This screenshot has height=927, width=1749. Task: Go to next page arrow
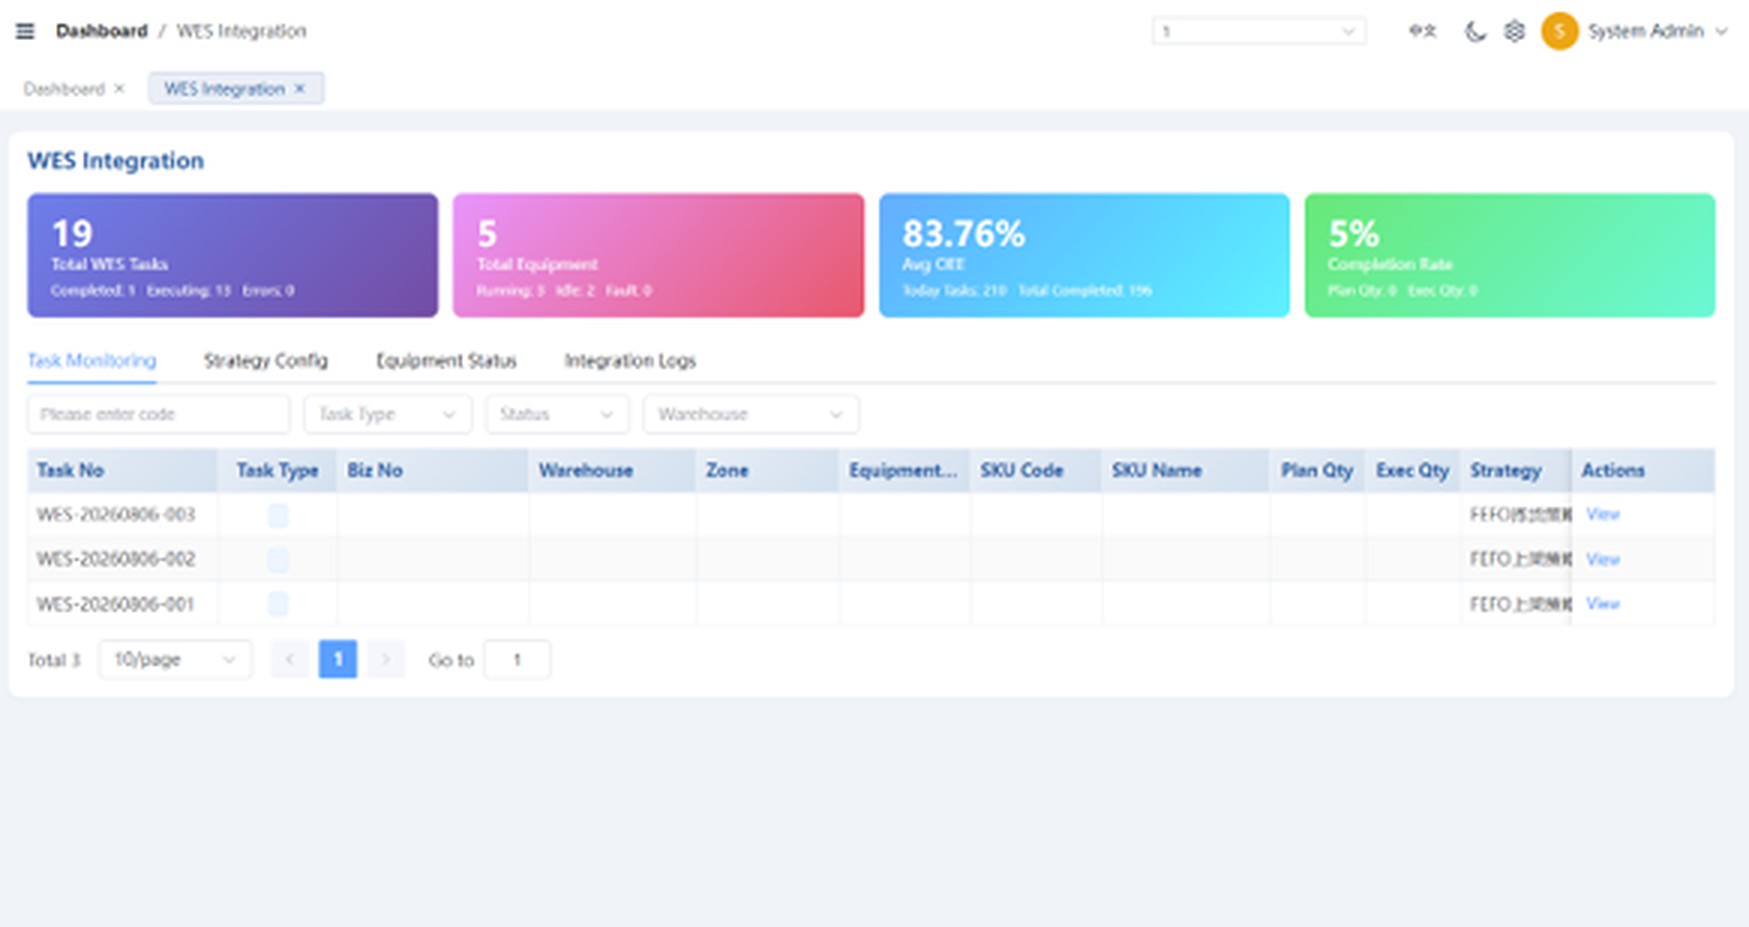coord(385,659)
